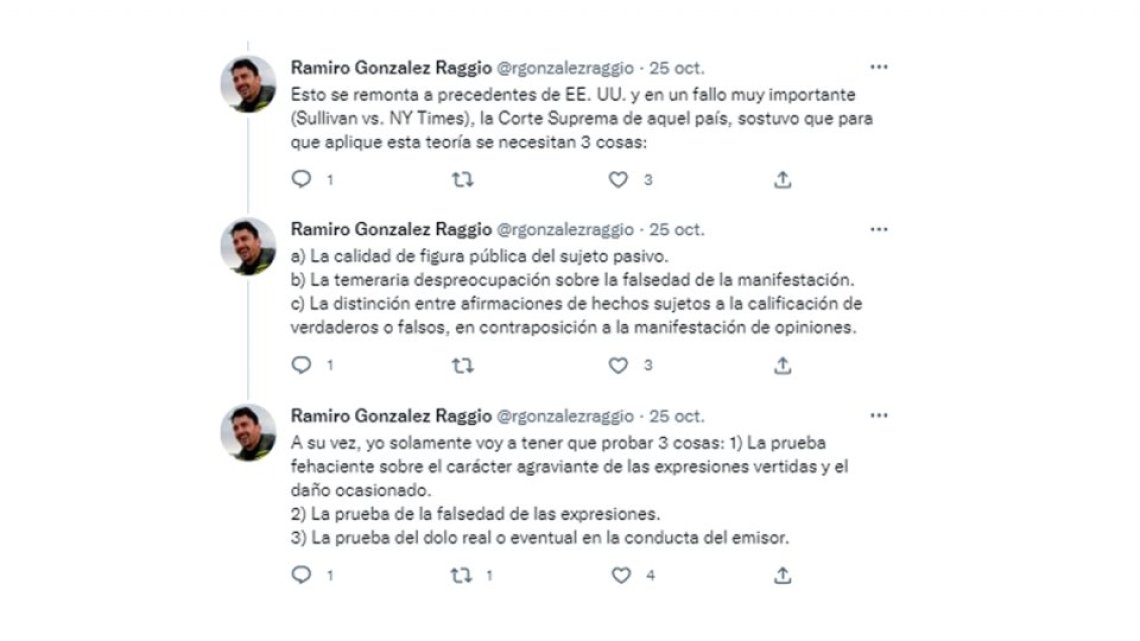Open @rgonzalezraggio handle on the third tweet
1140x641 pixels.
(565, 416)
